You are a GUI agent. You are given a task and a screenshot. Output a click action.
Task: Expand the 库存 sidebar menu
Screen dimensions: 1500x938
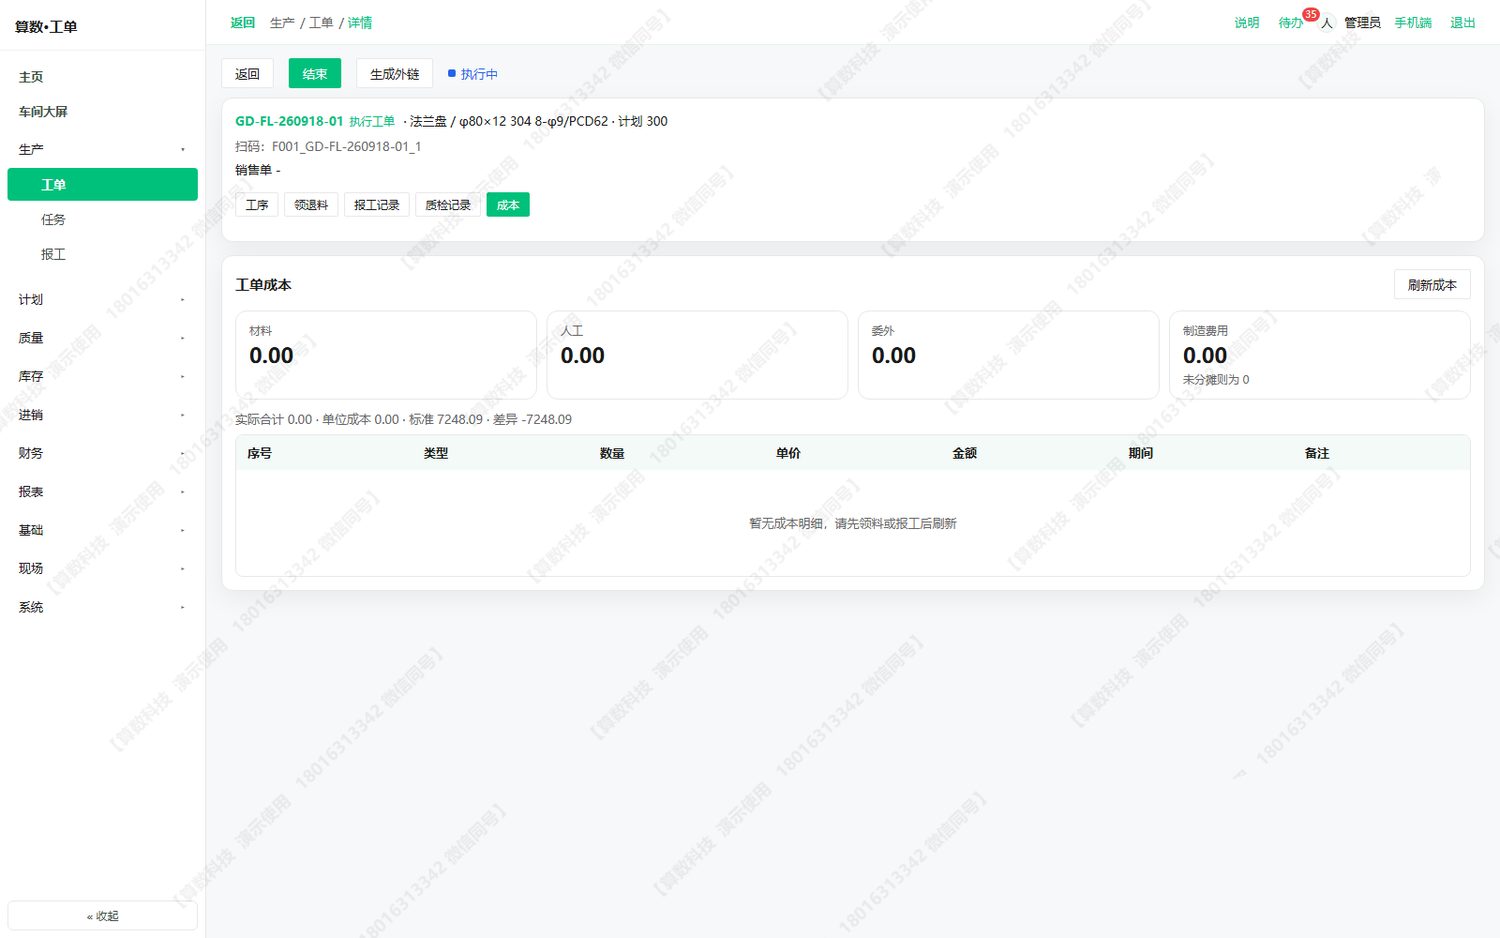click(x=102, y=377)
